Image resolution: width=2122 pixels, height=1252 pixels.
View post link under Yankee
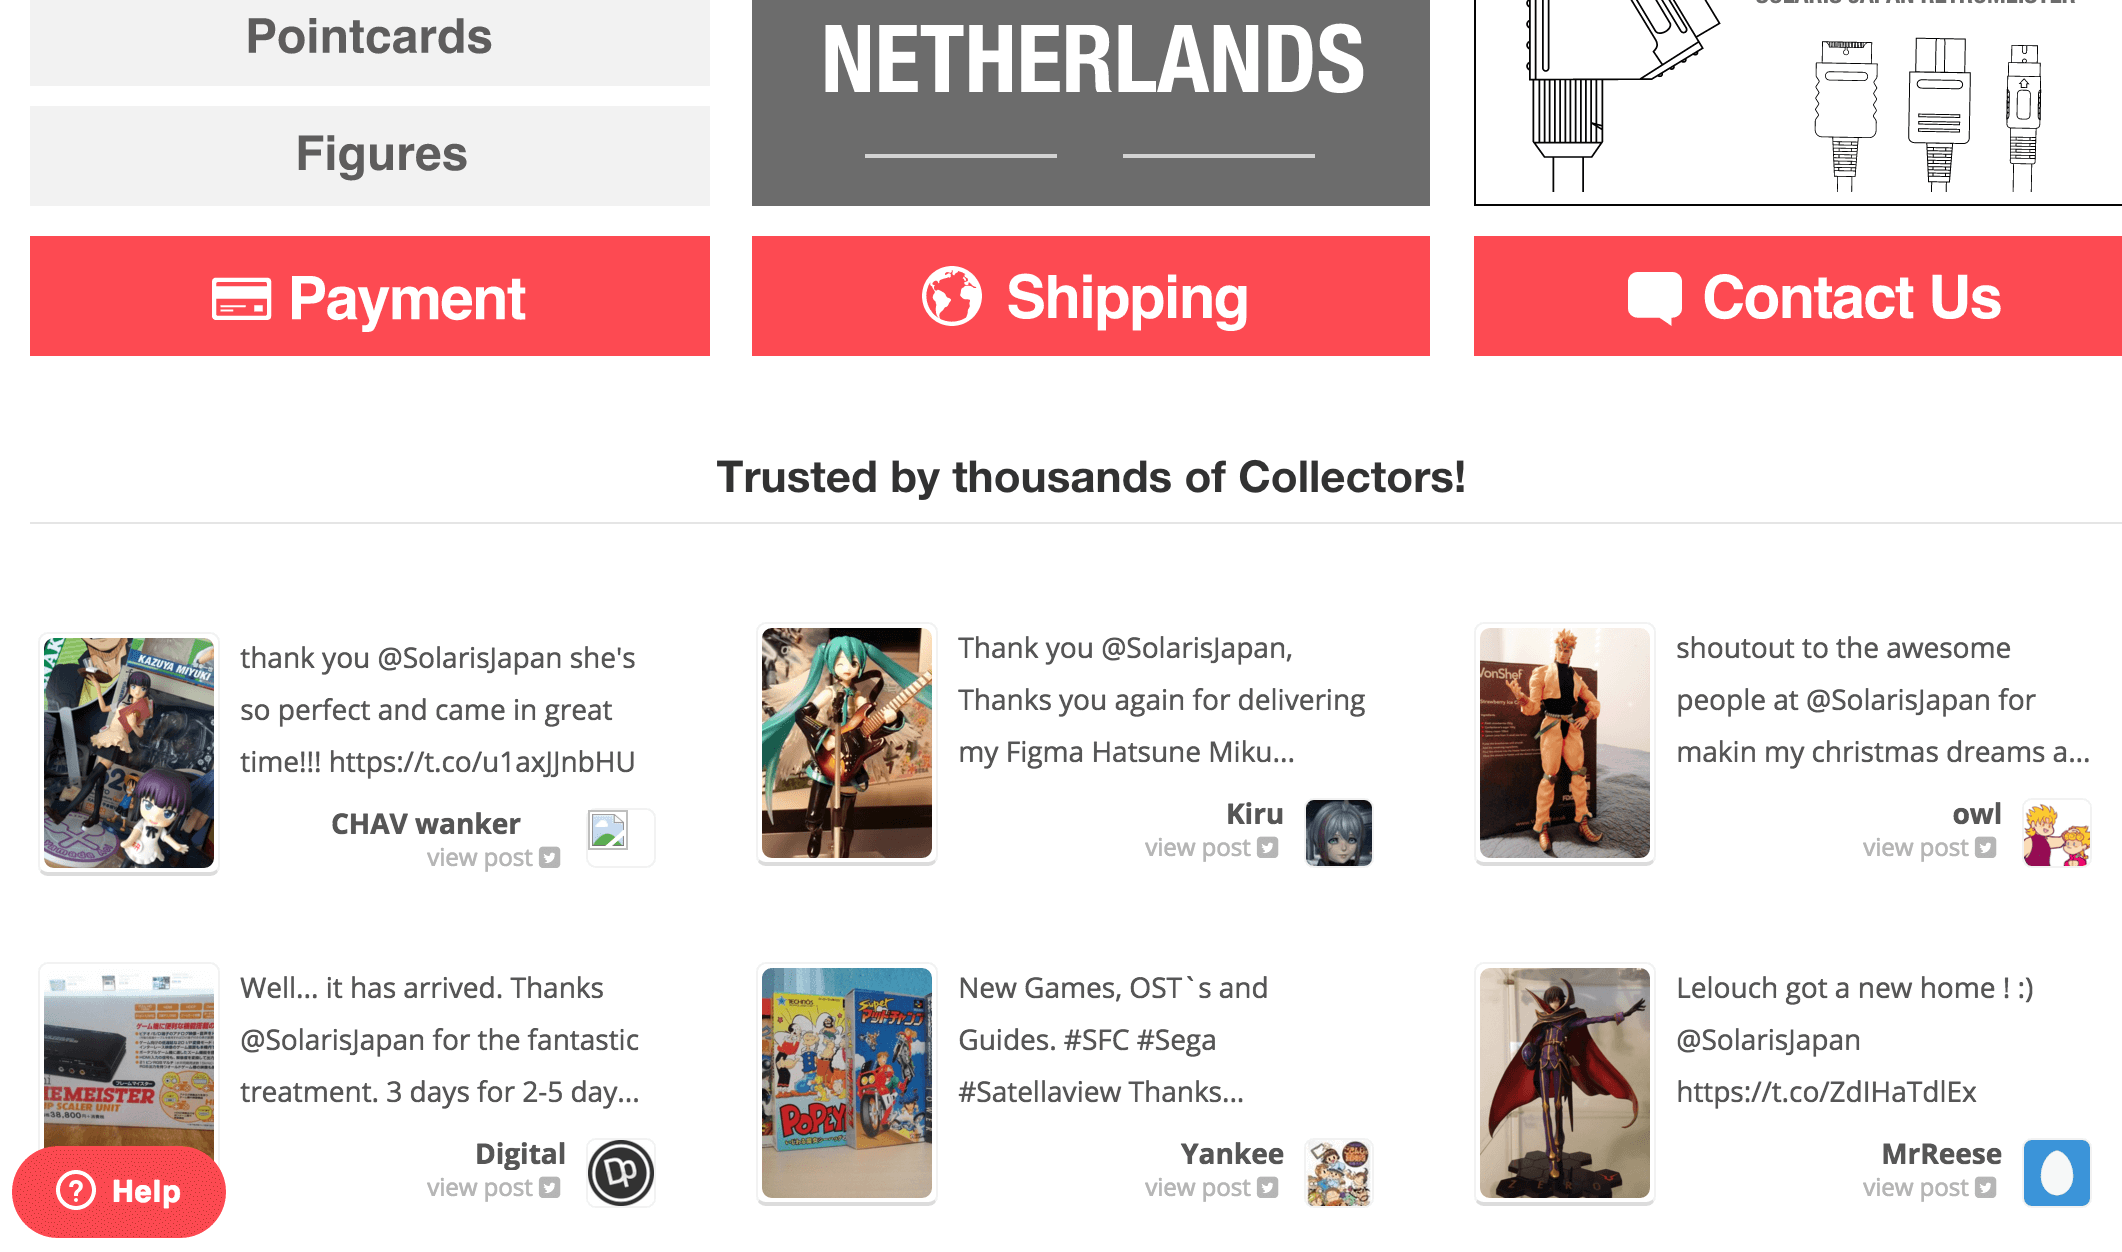coord(1211,1188)
